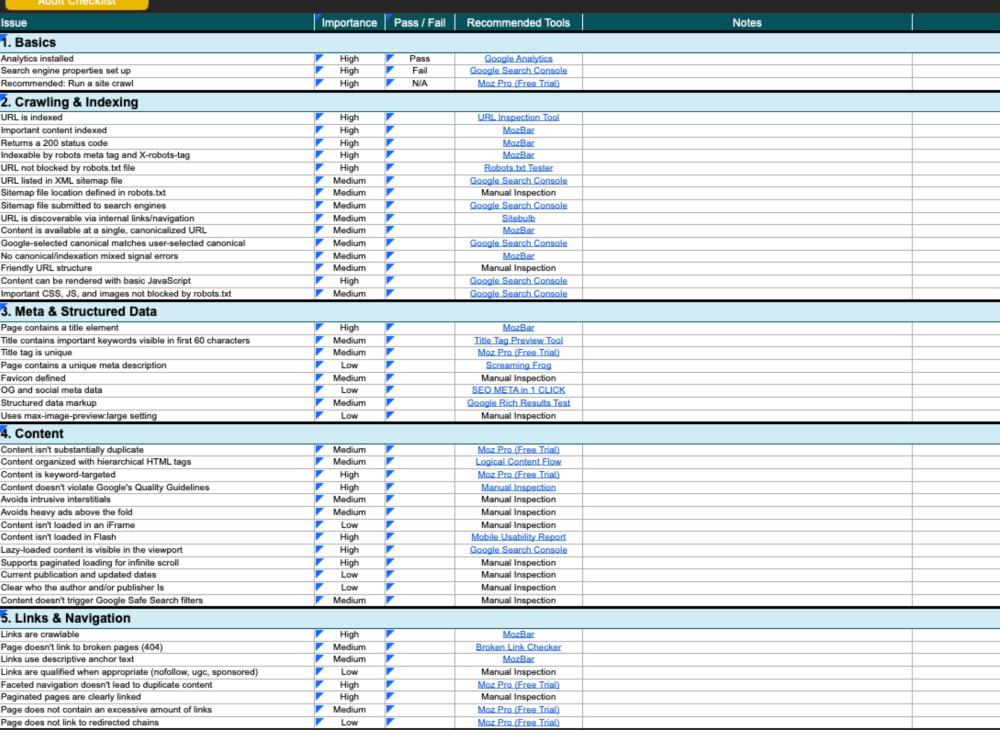Open Manual Inspection link in Quality Guidelines row
1000x750 pixels.
[x=518, y=487]
